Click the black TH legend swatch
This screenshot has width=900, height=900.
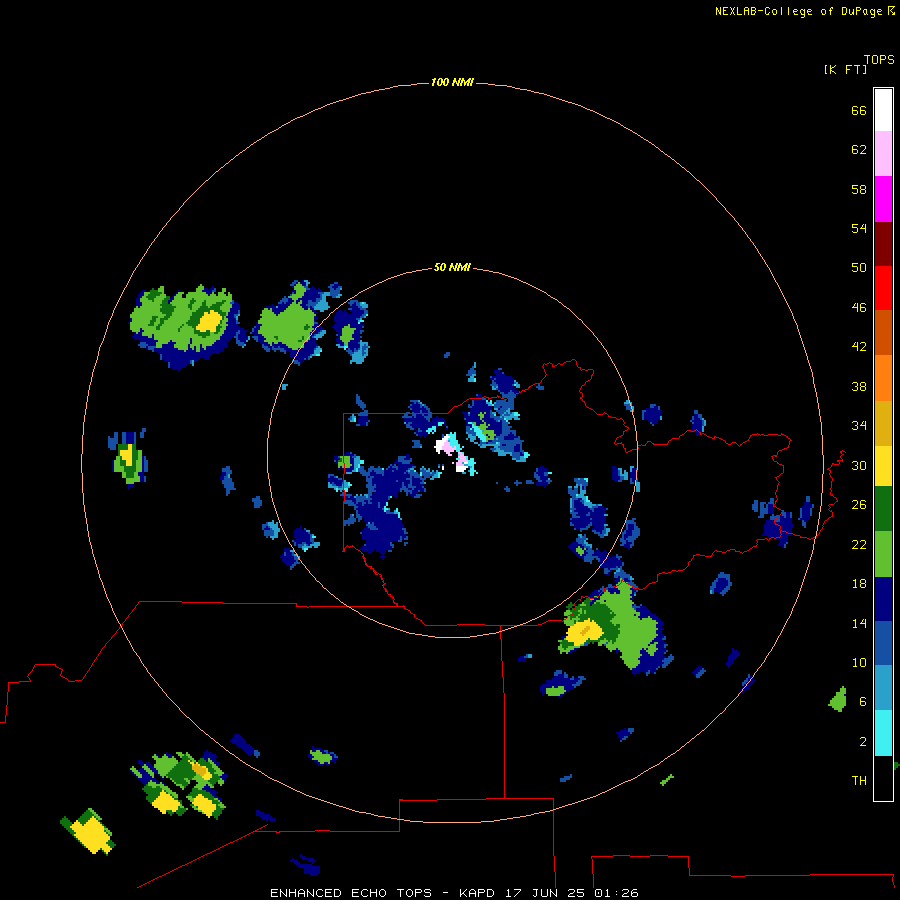(x=883, y=778)
